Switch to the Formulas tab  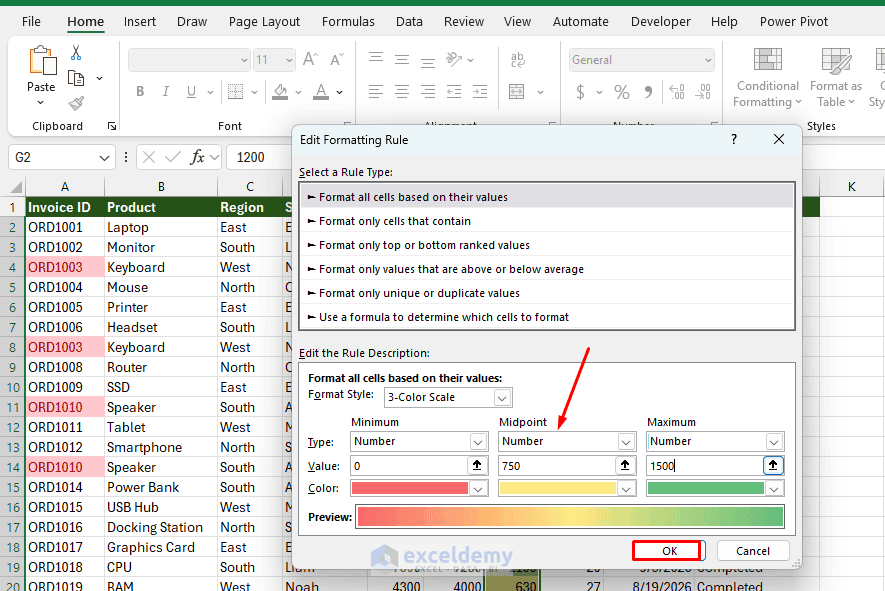(x=348, y=21)
